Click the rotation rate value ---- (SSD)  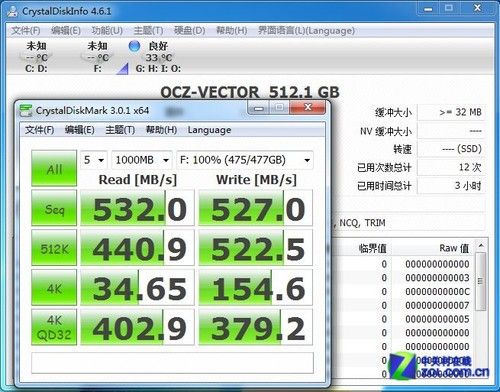tap(451, 149)
